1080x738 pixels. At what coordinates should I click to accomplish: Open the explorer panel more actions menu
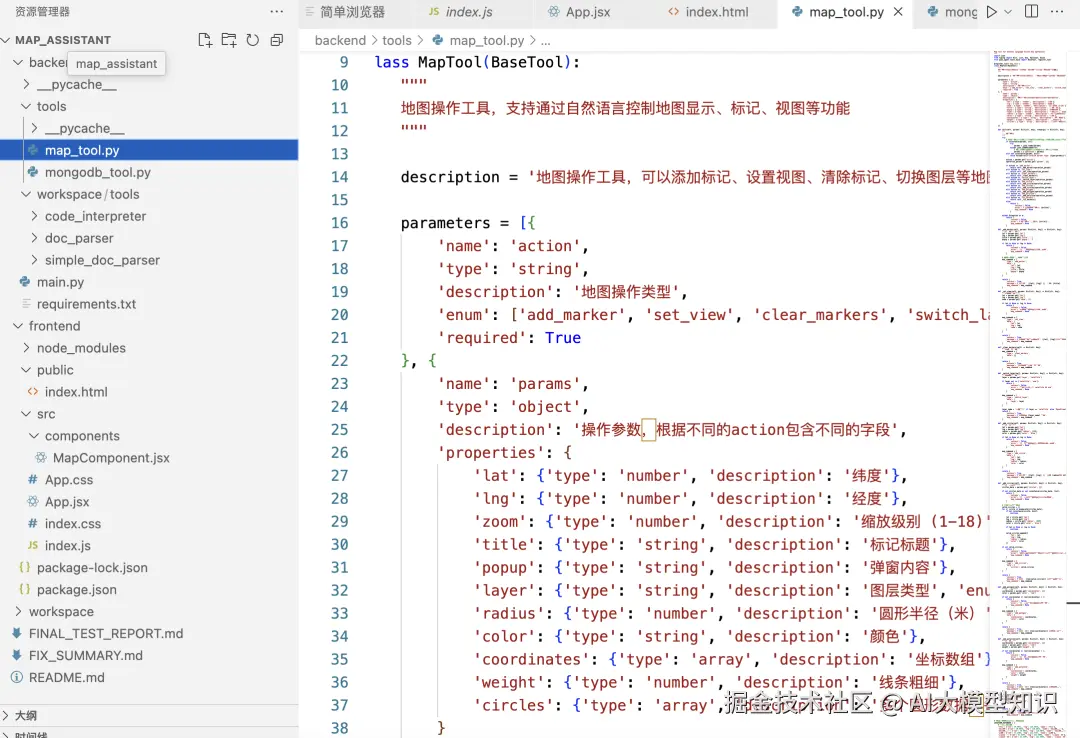tap(277, 12)
